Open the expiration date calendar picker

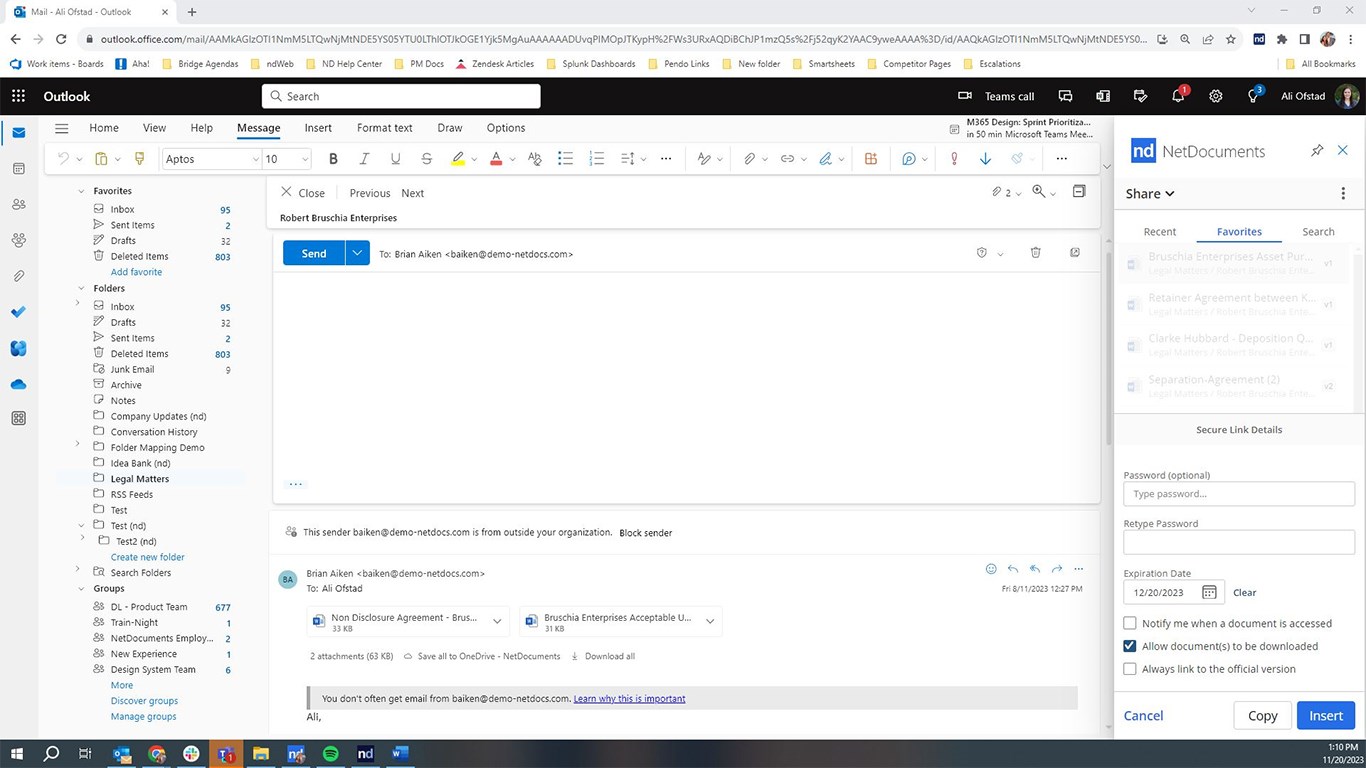[x=1209, y=592]
